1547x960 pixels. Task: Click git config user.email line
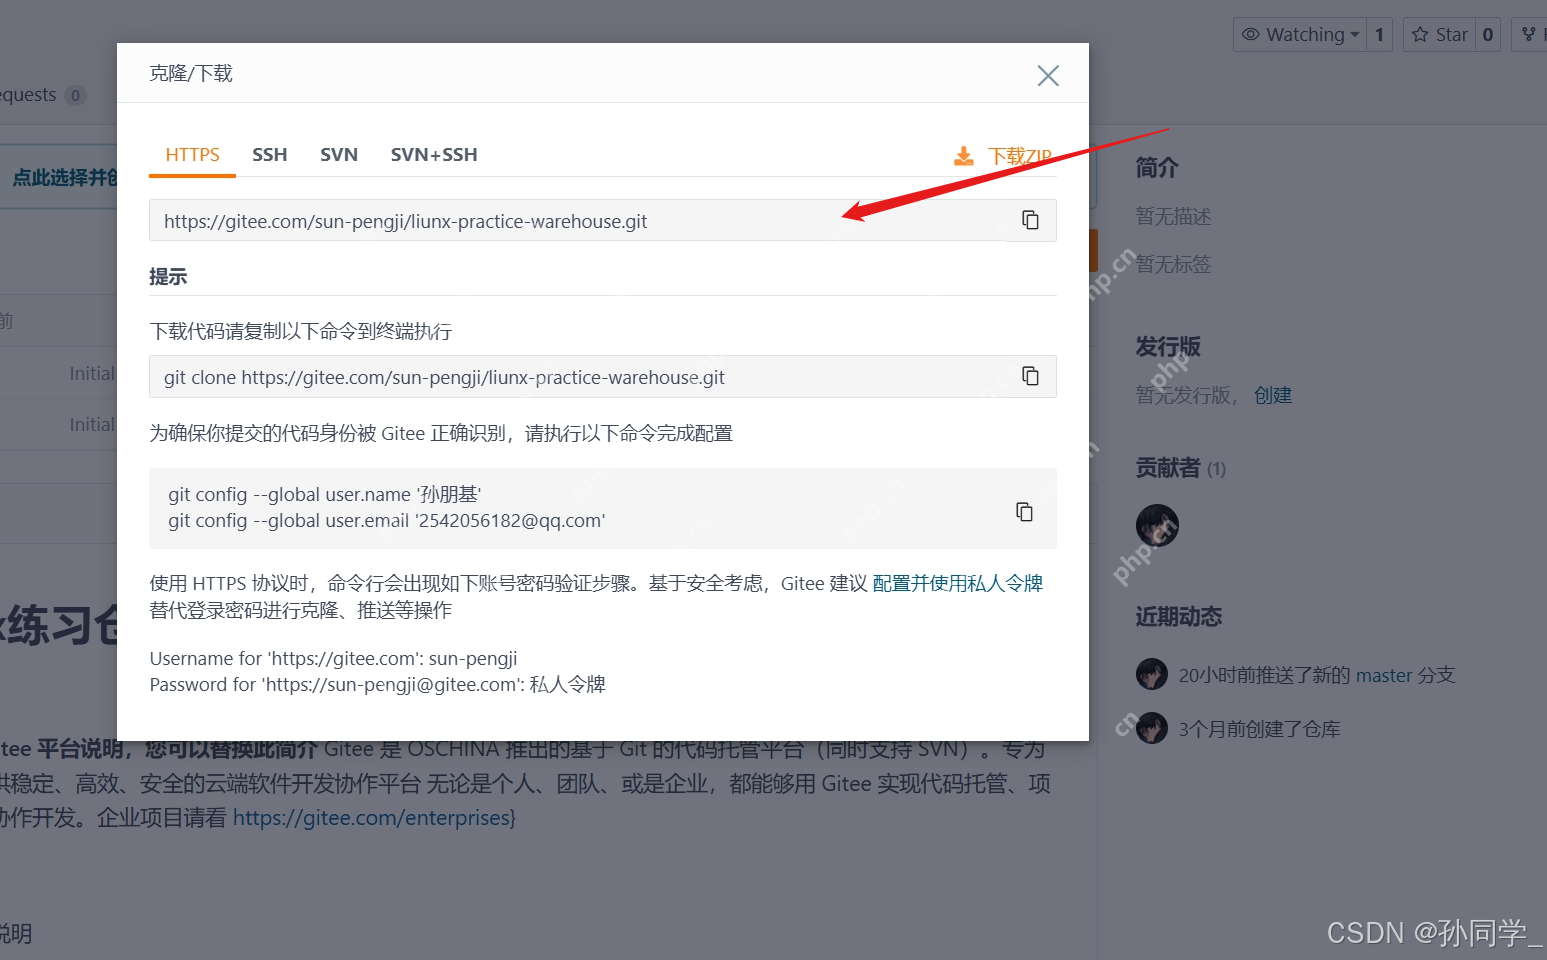point(387,520)
